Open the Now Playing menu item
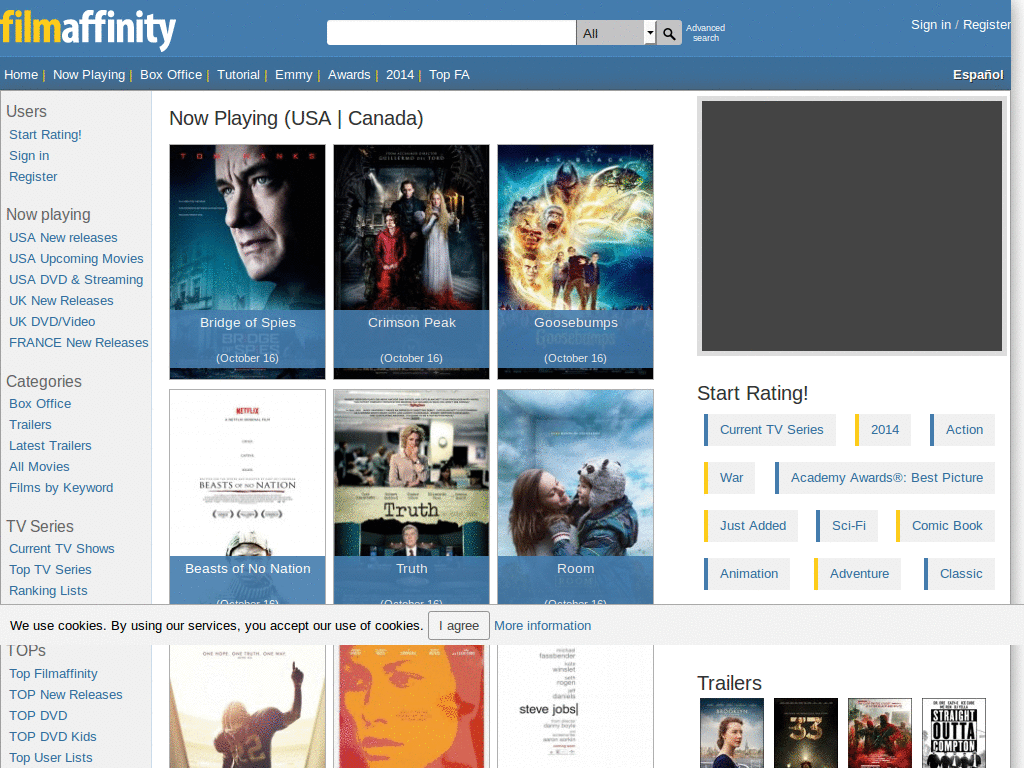1024x768 pixels. click(89, 74)
